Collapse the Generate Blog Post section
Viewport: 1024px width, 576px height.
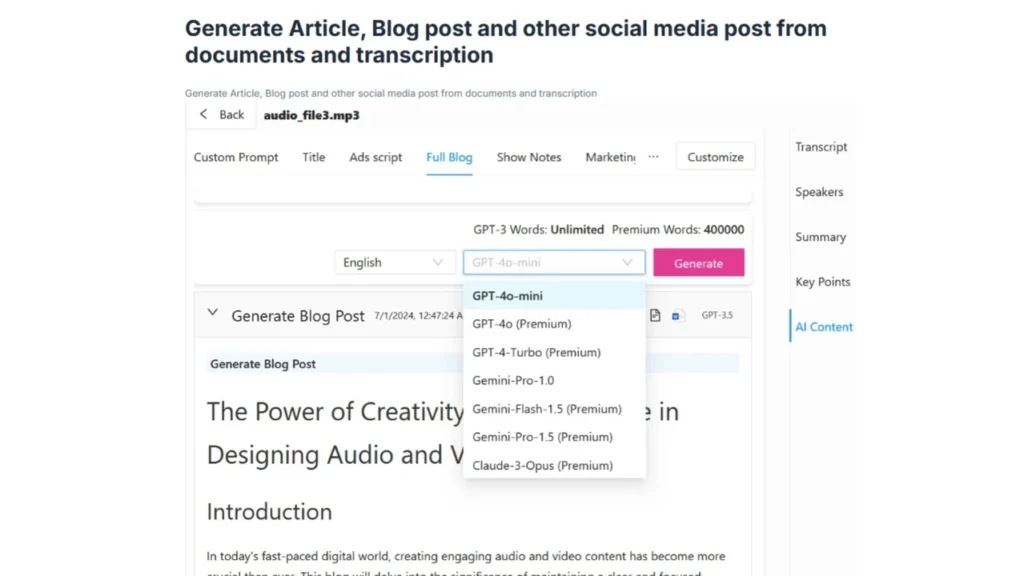[x=212, y=313]
